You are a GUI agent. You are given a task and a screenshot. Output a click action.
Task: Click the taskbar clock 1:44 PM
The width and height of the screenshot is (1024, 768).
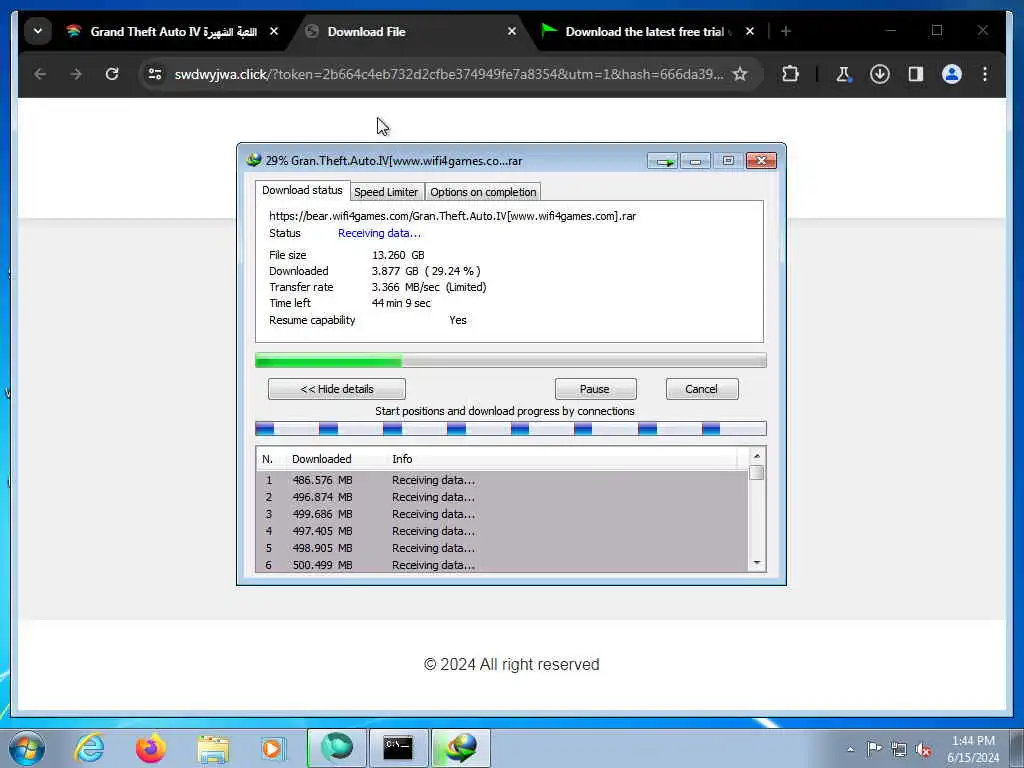pyautogui.click(x=973, y=749)
